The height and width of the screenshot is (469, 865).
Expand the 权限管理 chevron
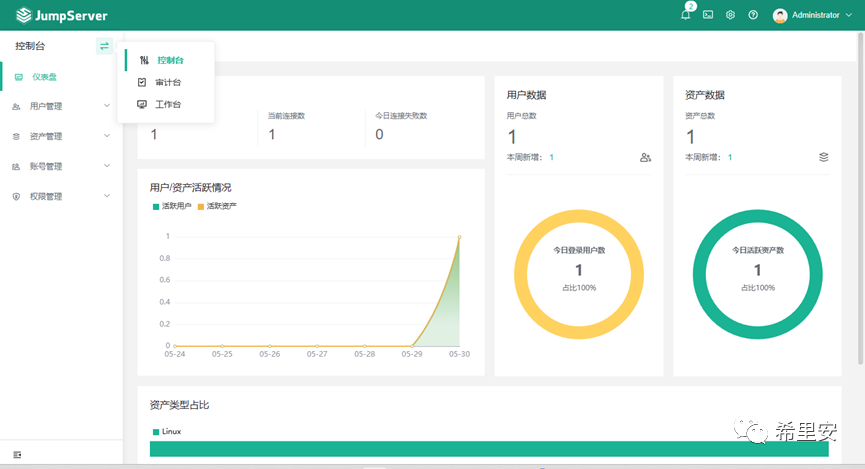tap(107, 195)
